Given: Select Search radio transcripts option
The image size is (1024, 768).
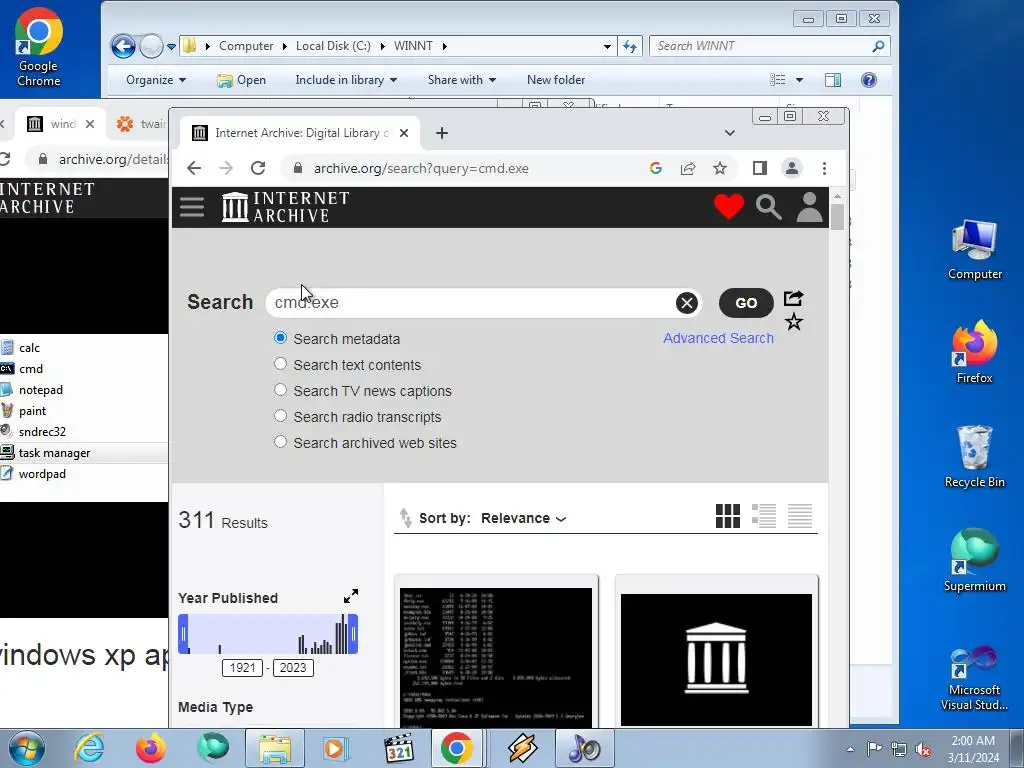Looking at the screenshot, I should pos(280,415).
